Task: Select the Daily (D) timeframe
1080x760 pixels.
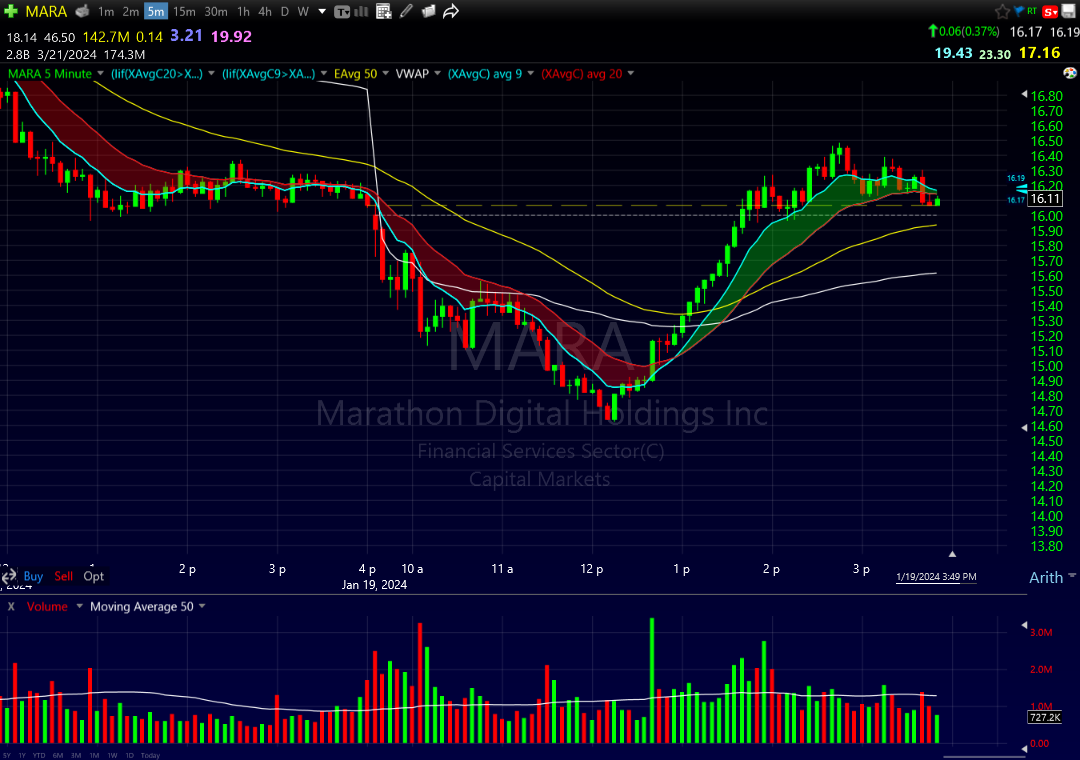Action: [284, 12]
